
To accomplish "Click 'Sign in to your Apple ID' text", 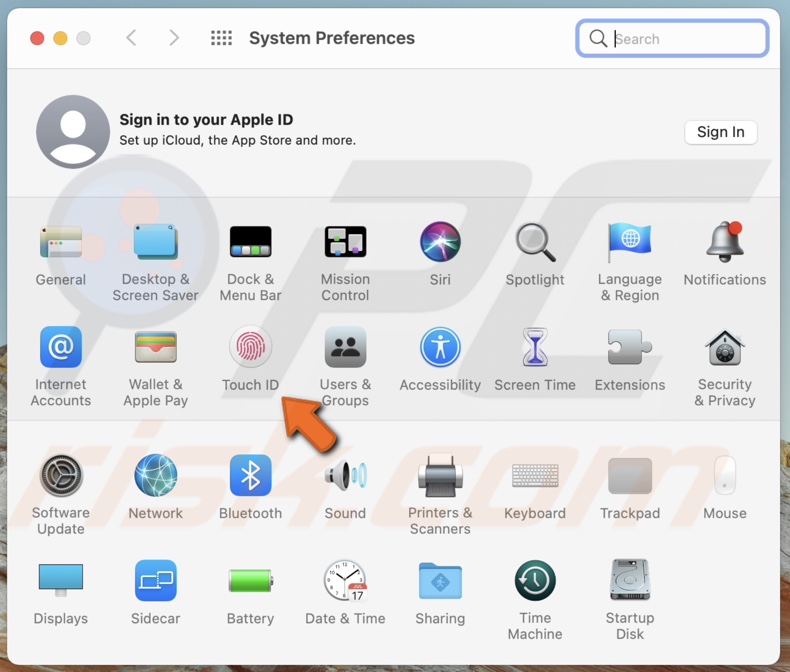I will (x=206, y=120).
